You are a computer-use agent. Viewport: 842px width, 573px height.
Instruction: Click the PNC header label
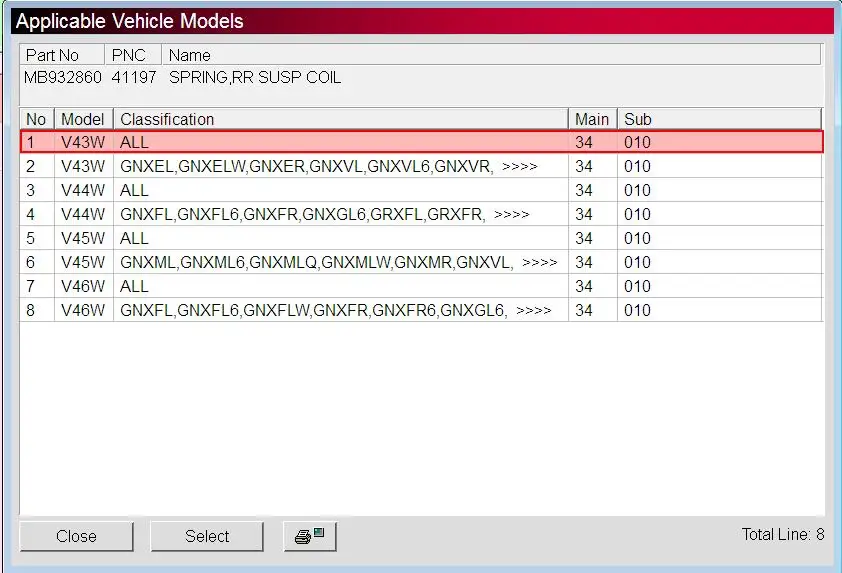tap(128, 55)
